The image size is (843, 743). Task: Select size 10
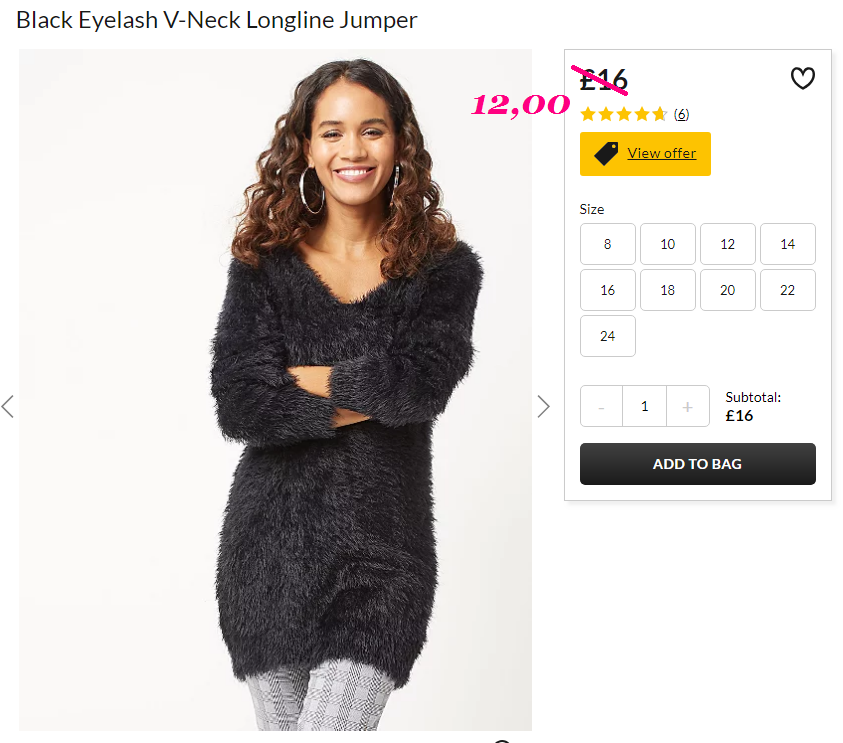click(x=668, y=244)
